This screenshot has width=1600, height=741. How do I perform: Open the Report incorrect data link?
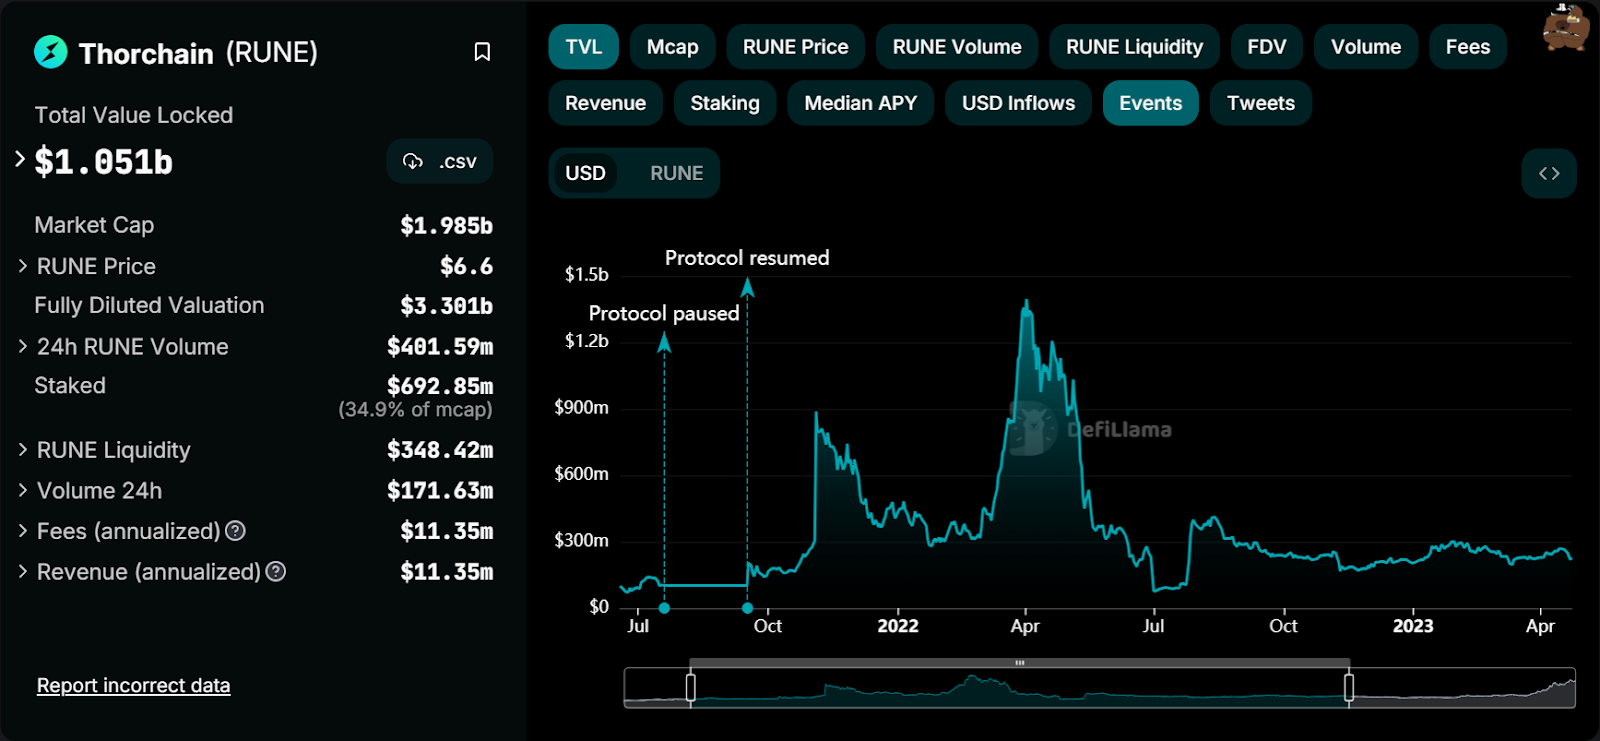[134, 686]
